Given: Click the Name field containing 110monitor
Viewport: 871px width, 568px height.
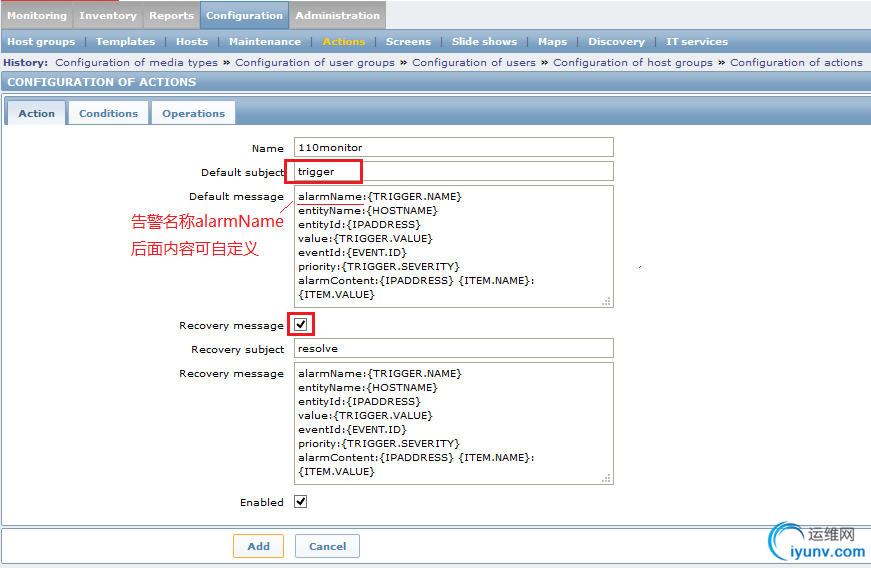Looking at the screenshot, I should (453, 148).
